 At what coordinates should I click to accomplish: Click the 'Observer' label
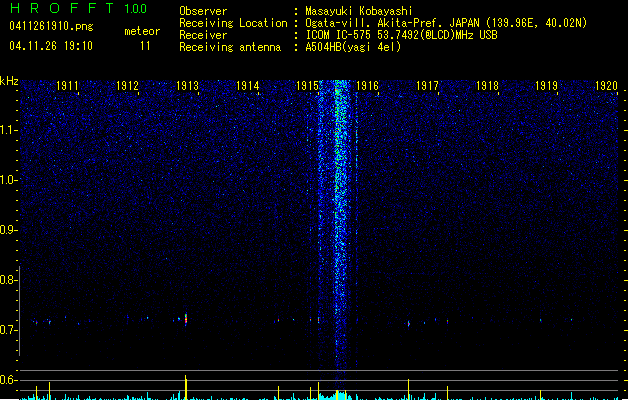click(203, 11)
